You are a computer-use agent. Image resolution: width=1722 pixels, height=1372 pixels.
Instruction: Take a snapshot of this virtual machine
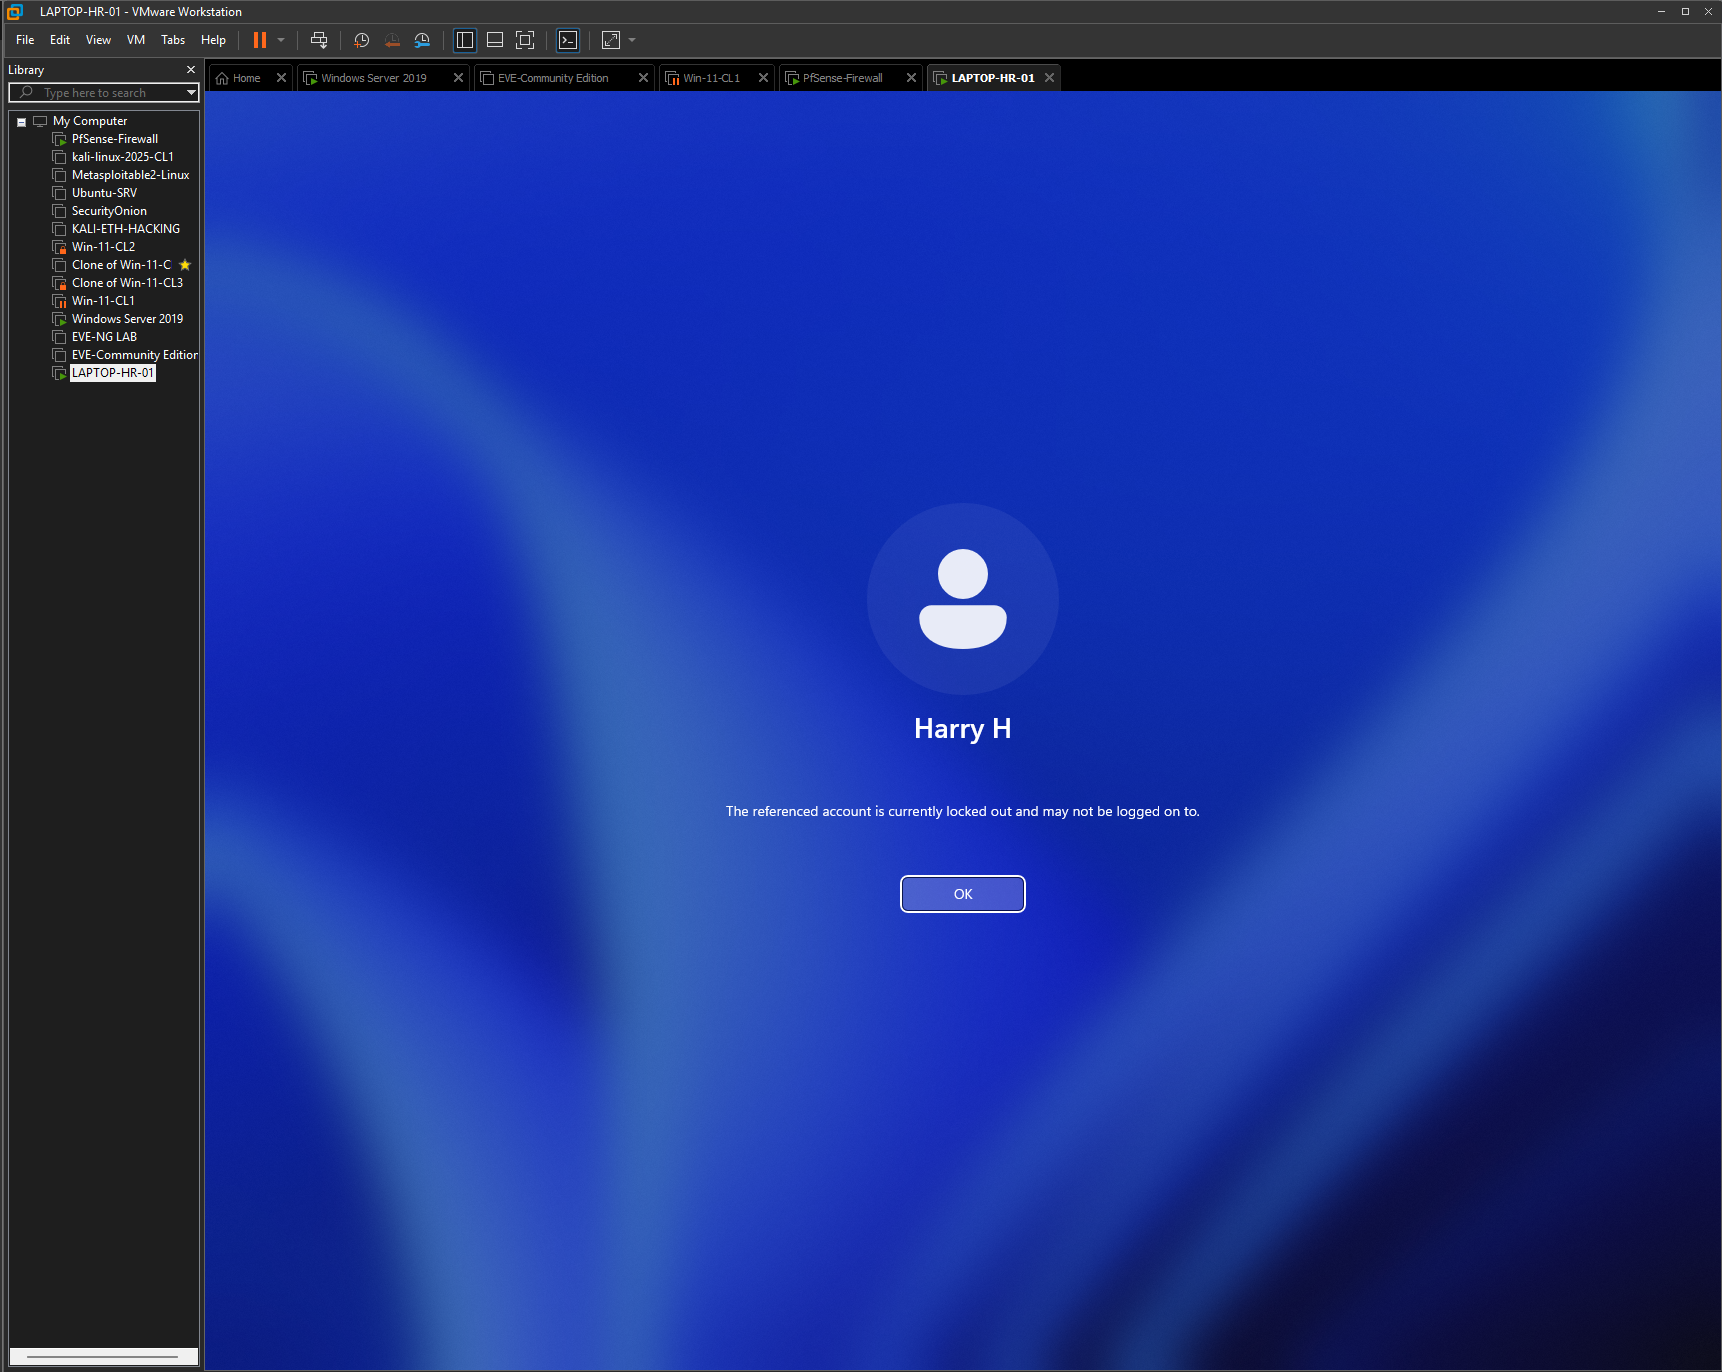362,40
